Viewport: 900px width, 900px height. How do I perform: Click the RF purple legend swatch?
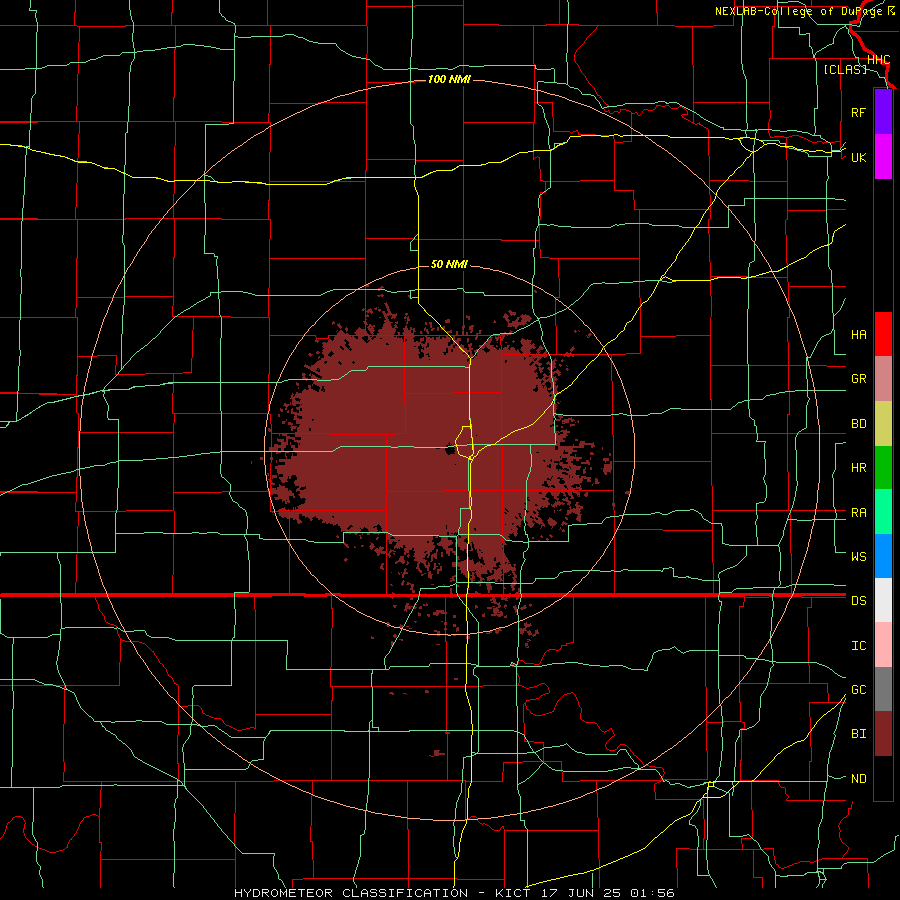(x=883, y=112)
